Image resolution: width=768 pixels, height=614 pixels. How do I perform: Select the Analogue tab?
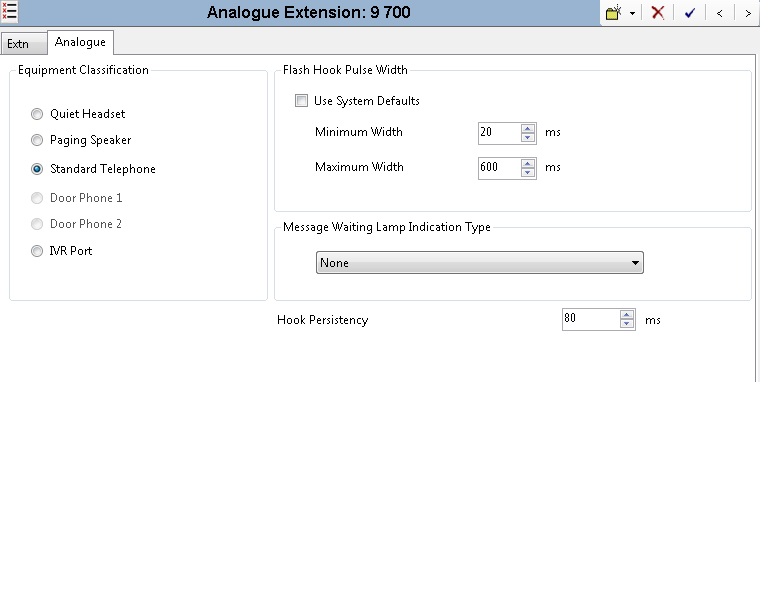click(80, 42)
